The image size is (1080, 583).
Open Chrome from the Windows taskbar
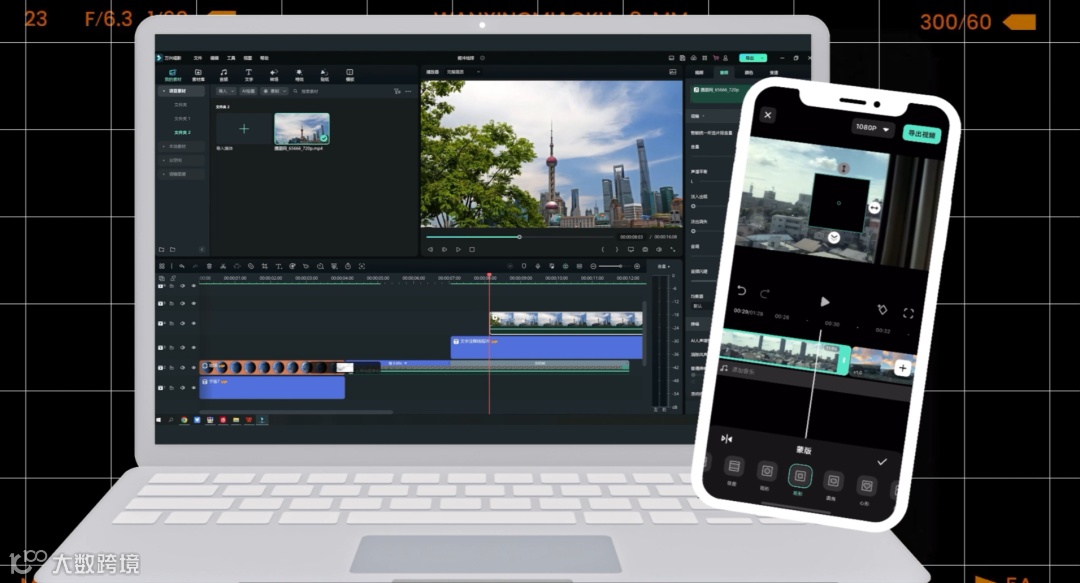(184, 420)
